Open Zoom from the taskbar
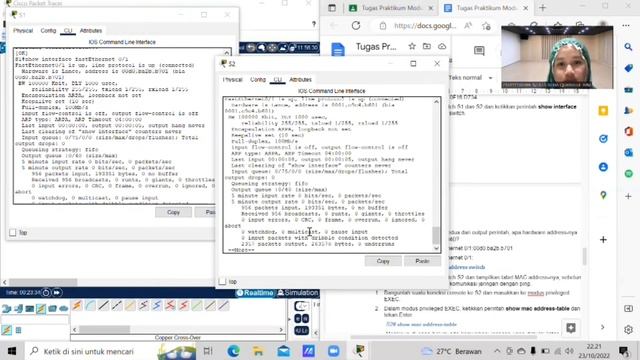 [333, 351]
